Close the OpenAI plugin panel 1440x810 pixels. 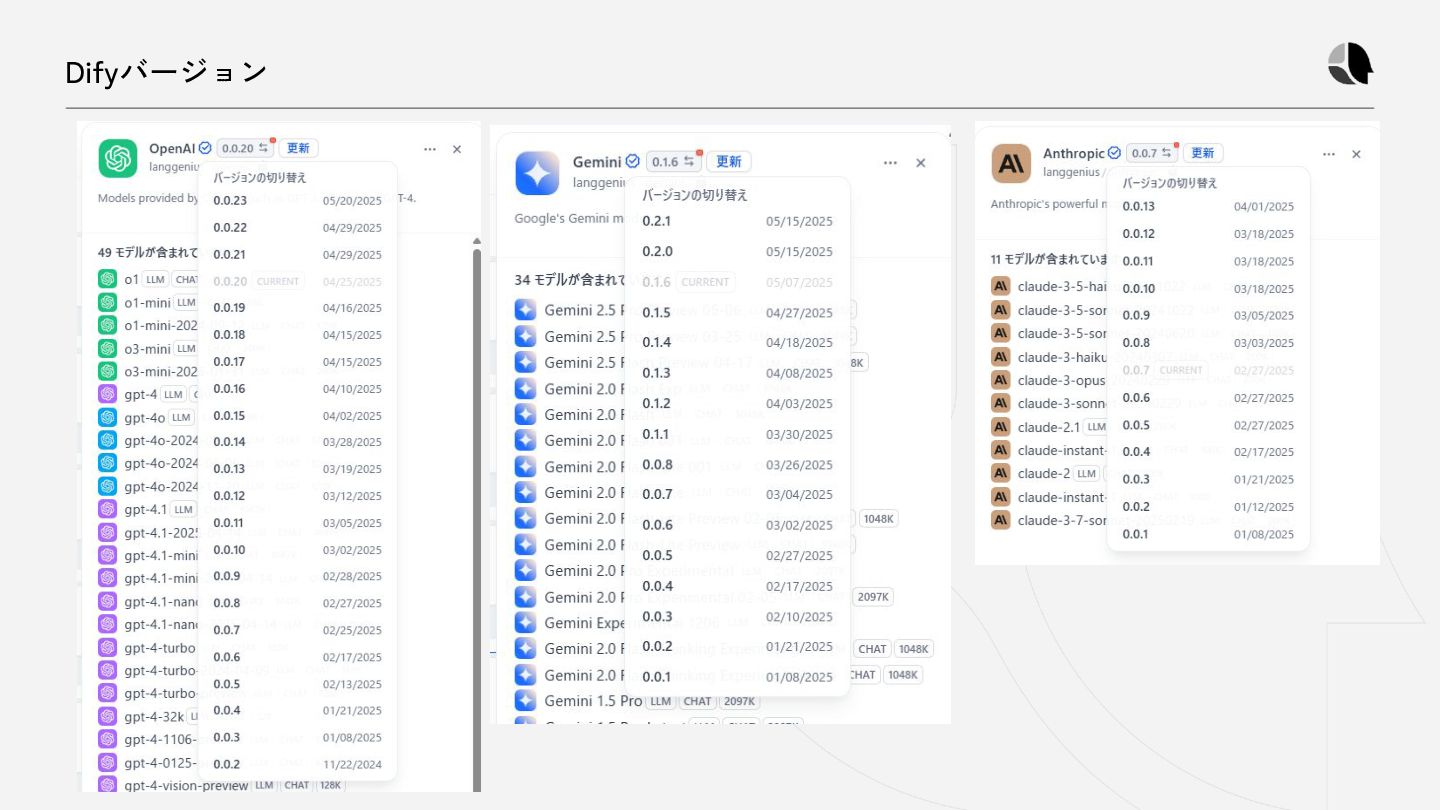tap(457, 149)
